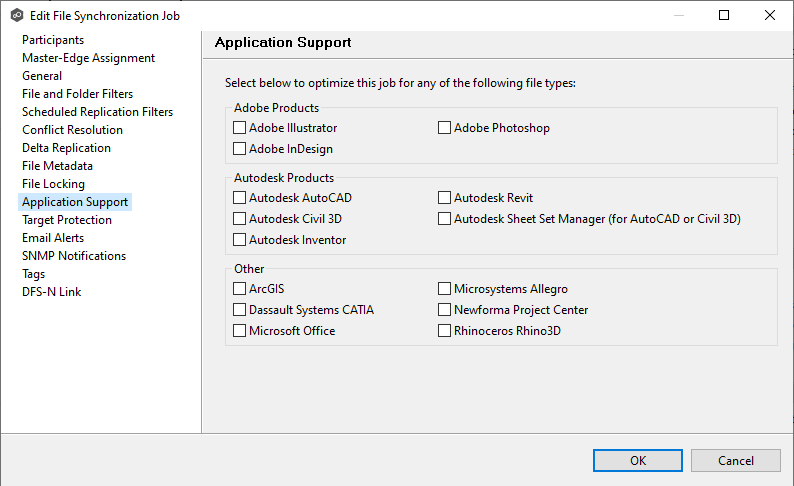This screenshot has height=486, width=794.
Task: Enable Autodesk AutoCAD optimization
Action: (240, 198)
